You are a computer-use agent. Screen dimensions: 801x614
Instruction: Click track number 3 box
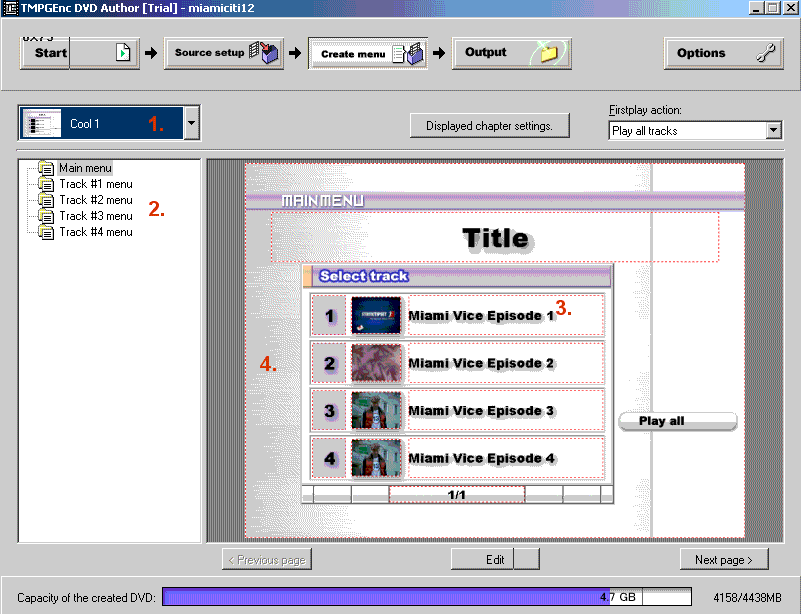tap(329, 411)
